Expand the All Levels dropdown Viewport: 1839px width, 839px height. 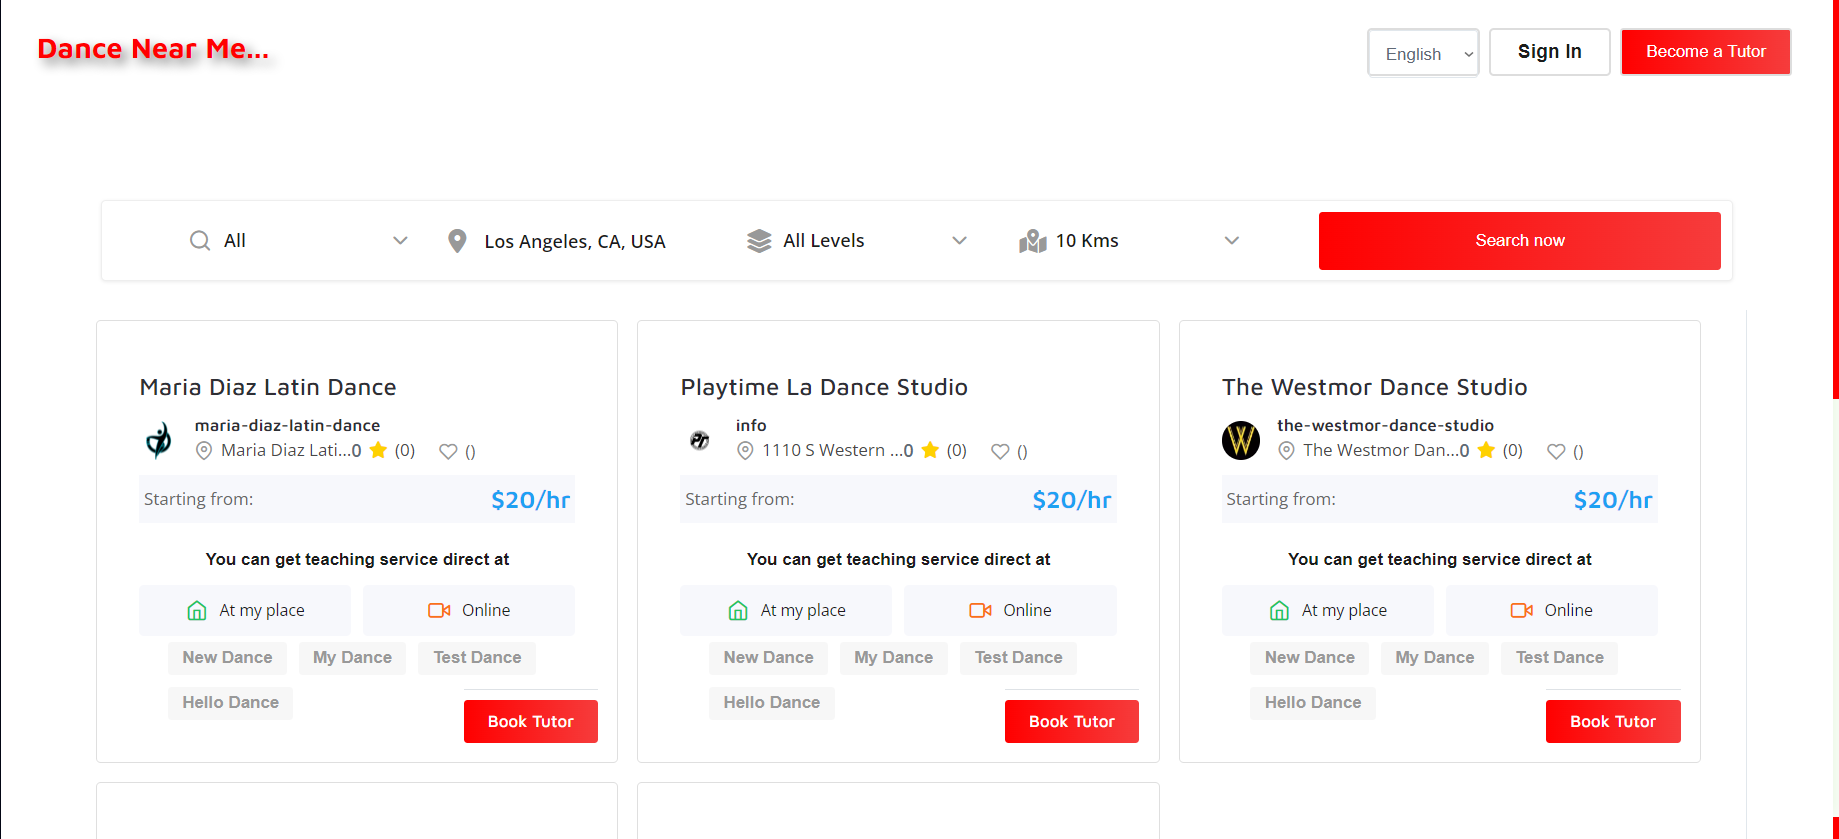point(959,241)
